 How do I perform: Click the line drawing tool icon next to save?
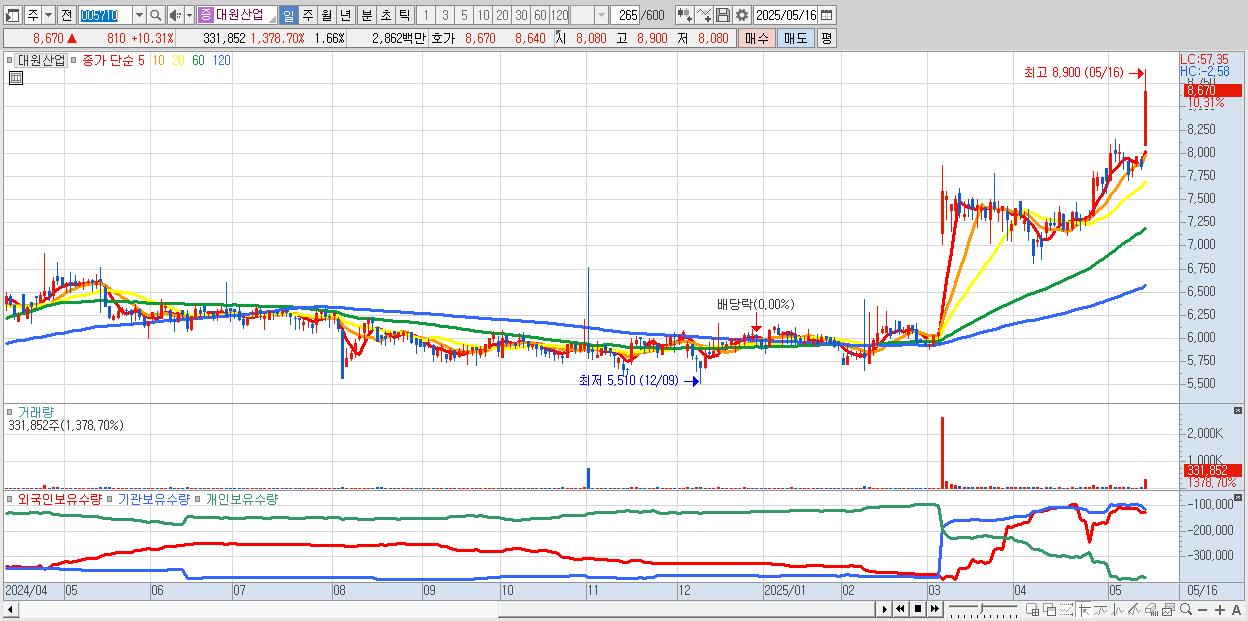point(703,15)
